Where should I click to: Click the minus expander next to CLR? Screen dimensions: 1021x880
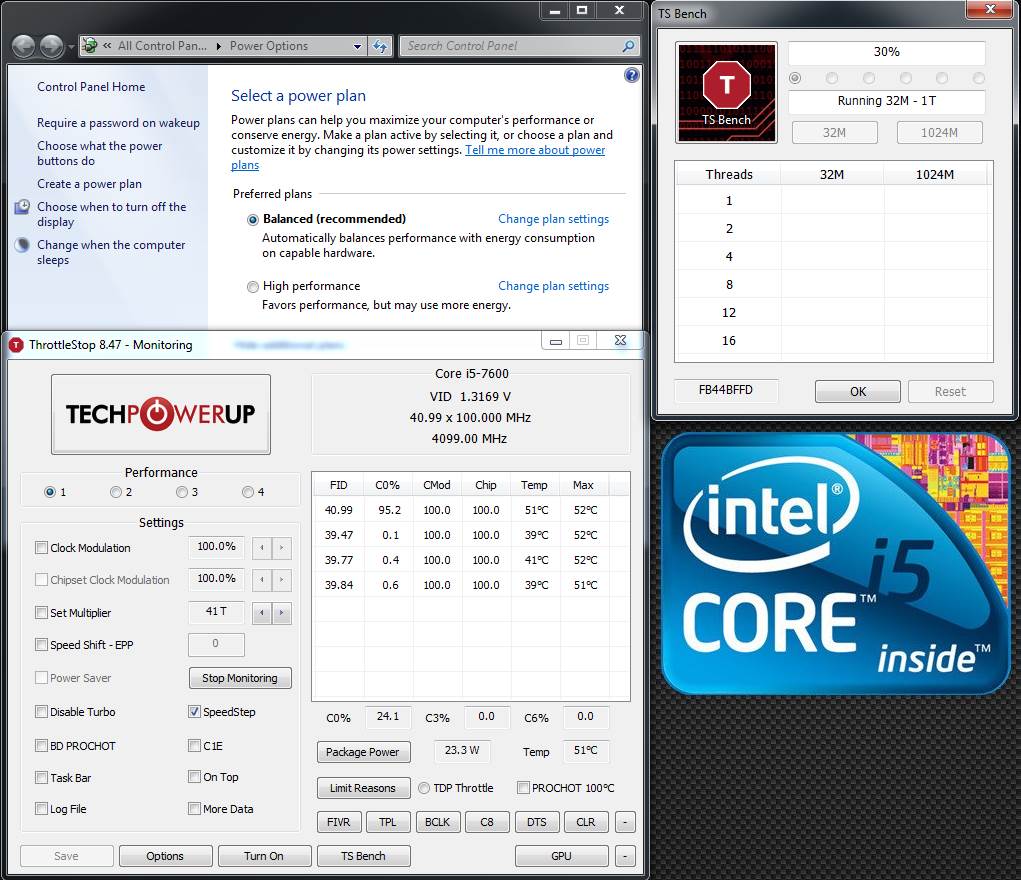[625, 822]
